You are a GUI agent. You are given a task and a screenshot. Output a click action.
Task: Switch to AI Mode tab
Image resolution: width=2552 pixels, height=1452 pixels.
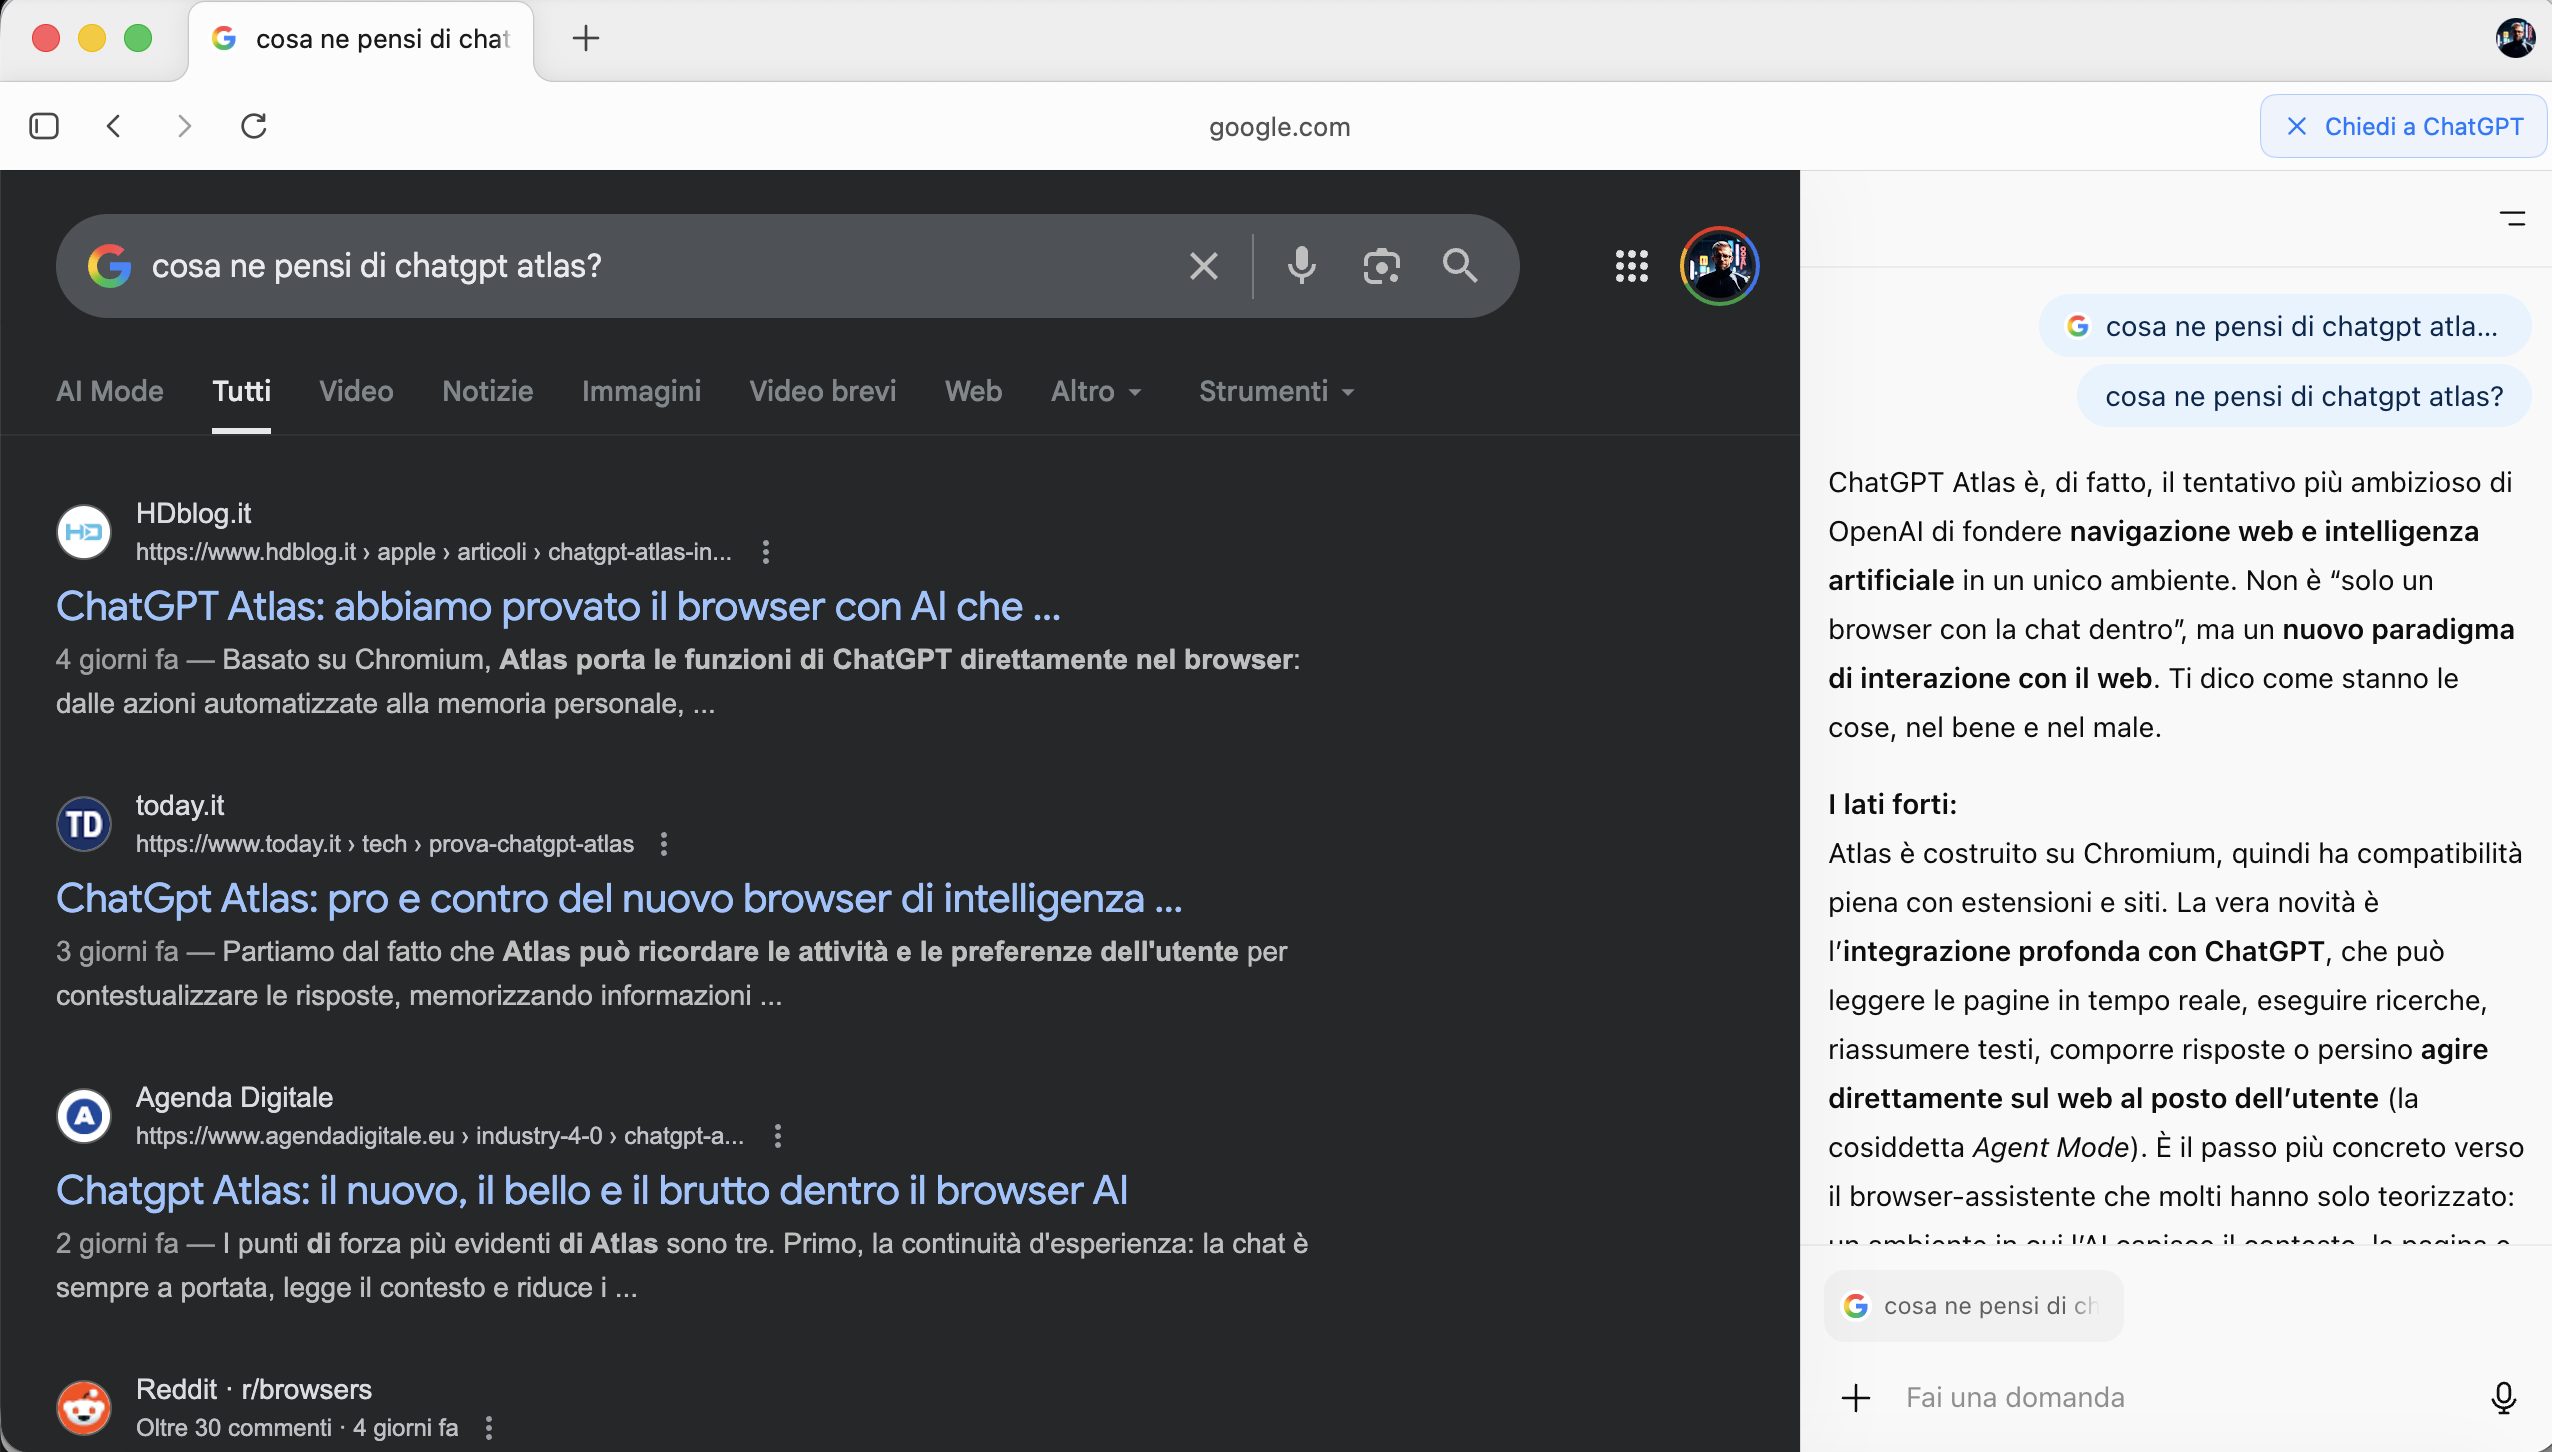point(109,391)
